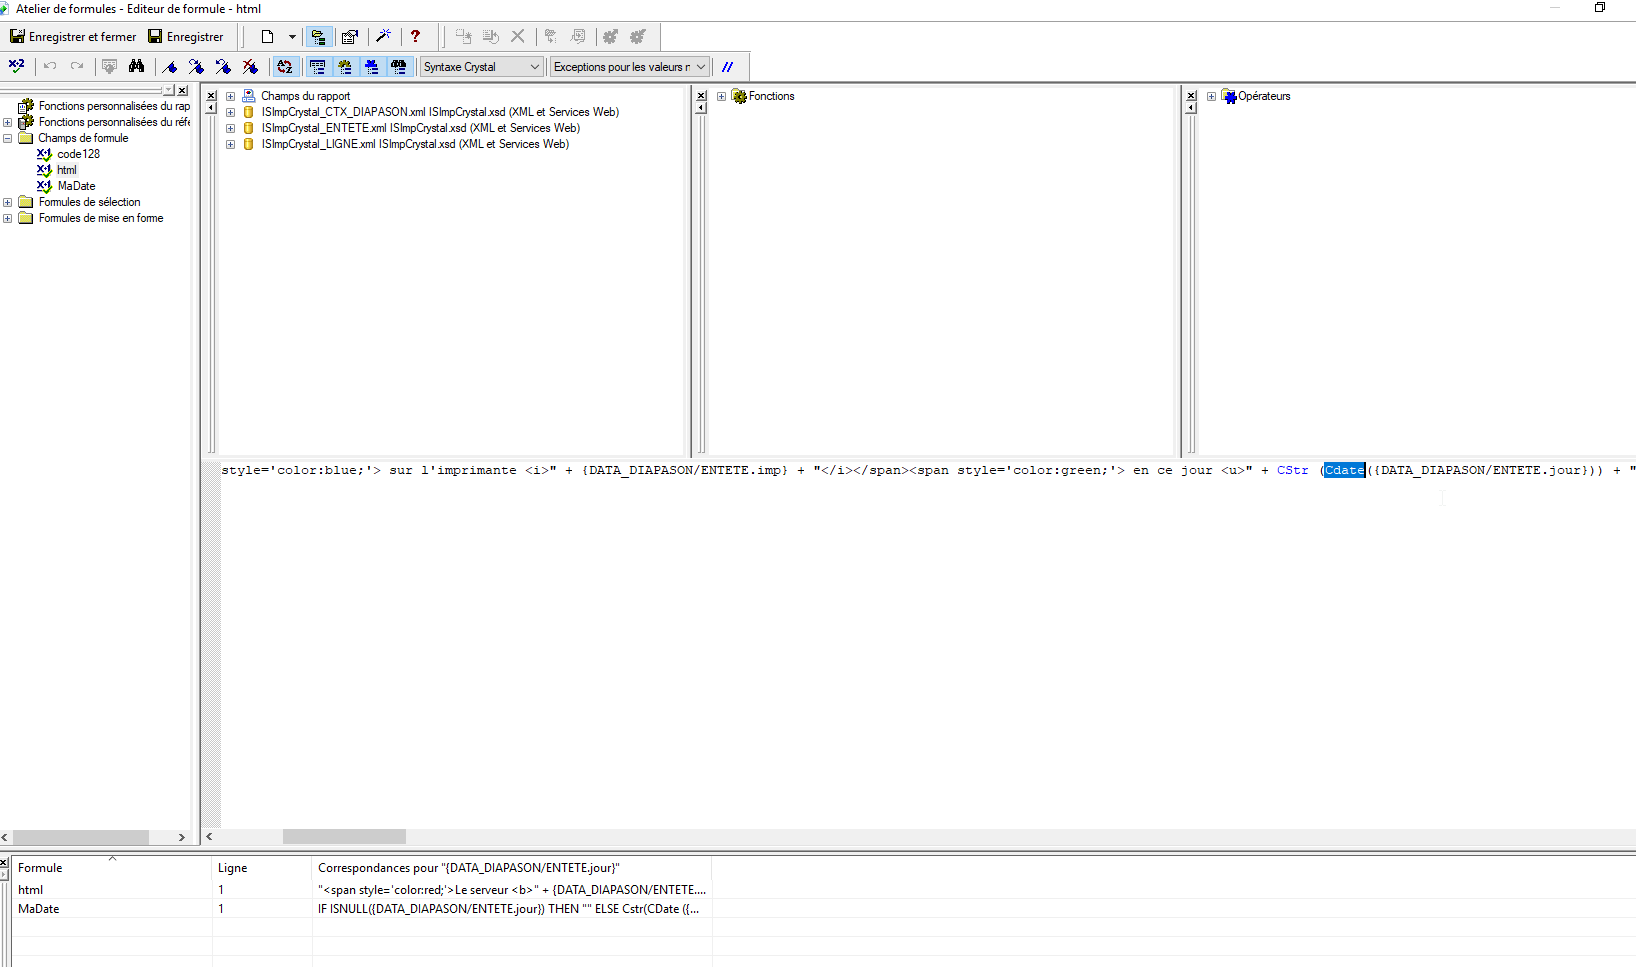Viewport: 1636px width, 967px height.
Task: Open the workshop tree panel icon
Action: [x=319, y=37]
